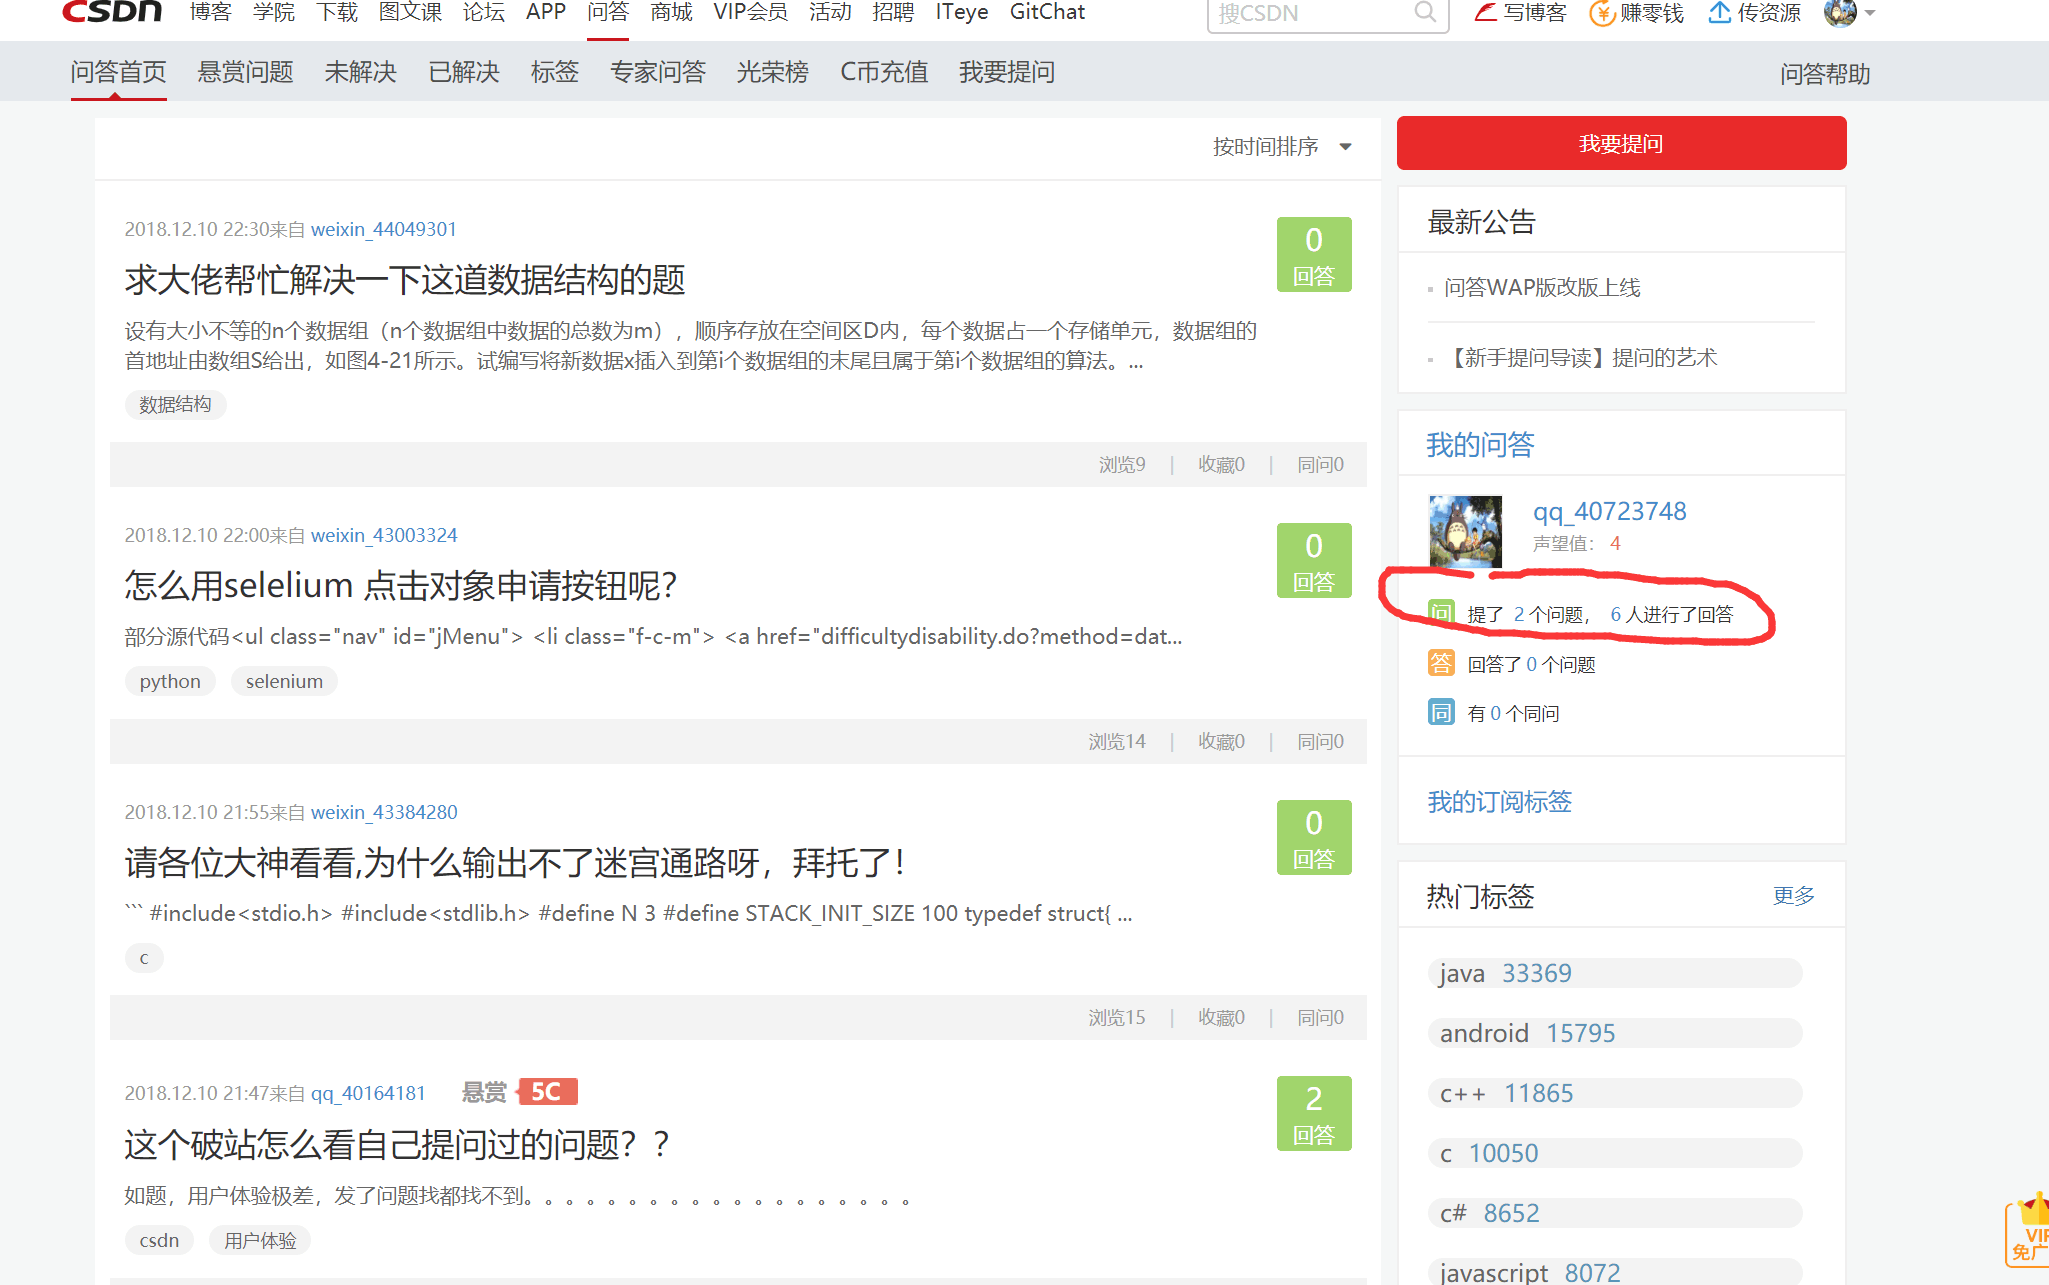Switch to the 光荣榜 tab
This screenshot has width=2049, height=1285.
[x=772, y=72]
